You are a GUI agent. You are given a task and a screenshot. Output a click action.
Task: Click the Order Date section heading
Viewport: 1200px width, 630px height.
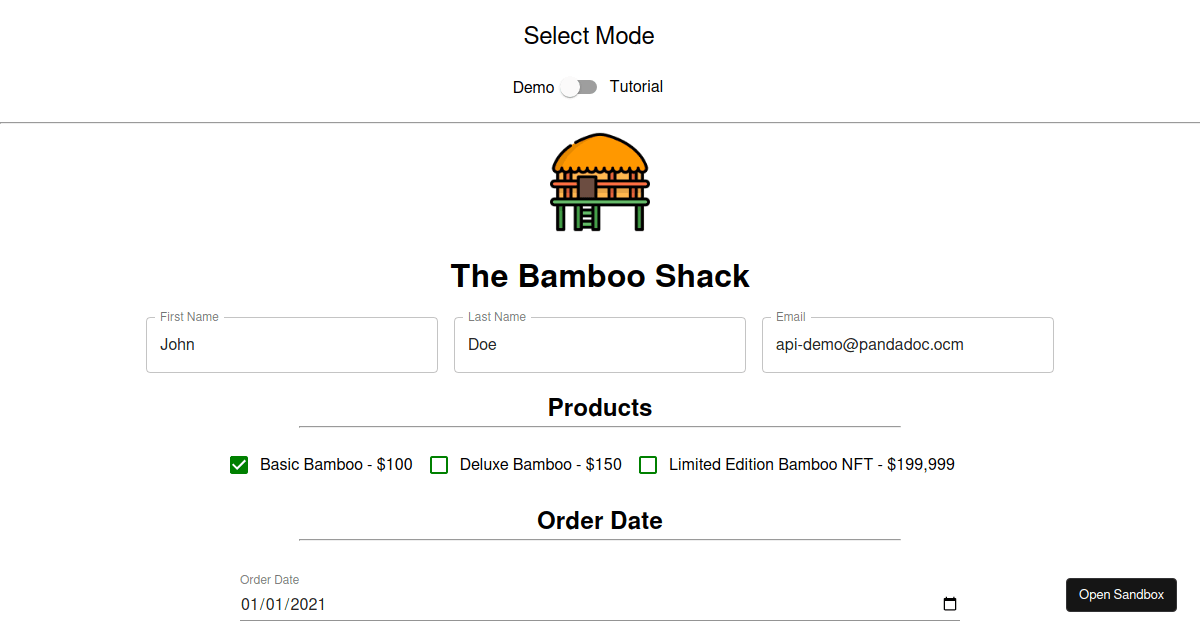click(600, 521)
